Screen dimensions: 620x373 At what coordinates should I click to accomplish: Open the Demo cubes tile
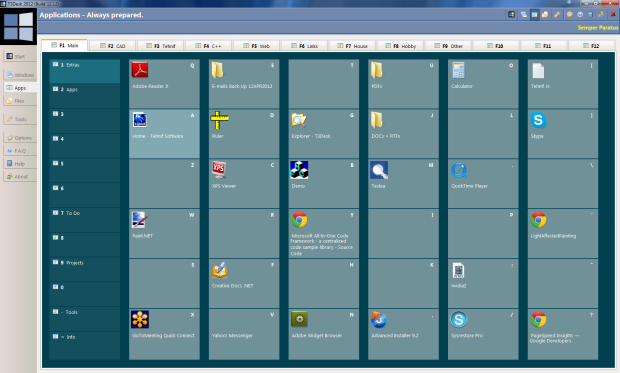(323, 184)
